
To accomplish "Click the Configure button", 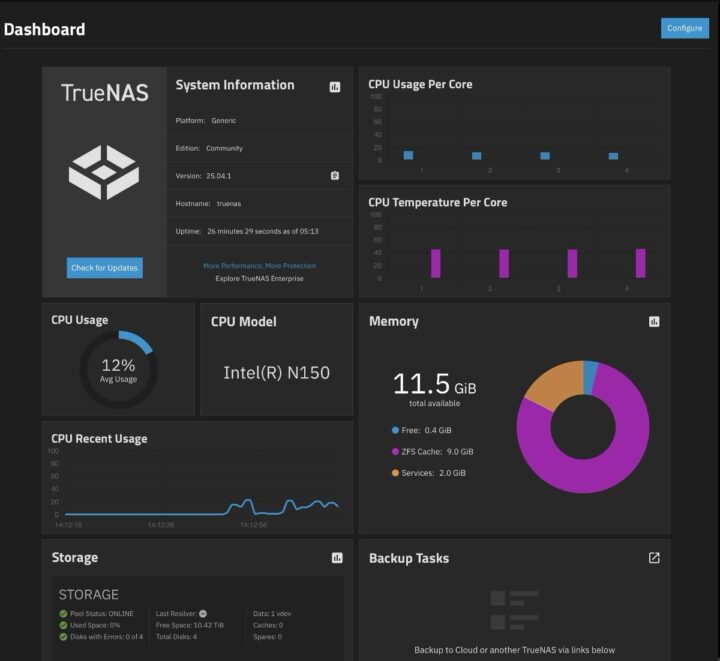I will (684, 28).
